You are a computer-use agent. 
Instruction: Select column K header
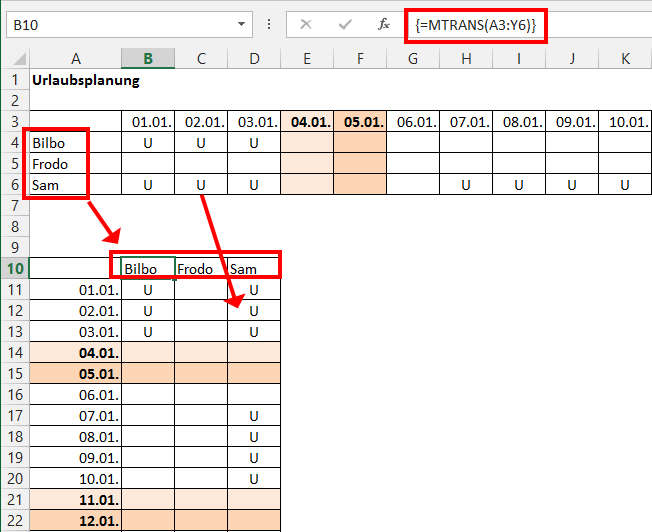[x=625, y=59]
